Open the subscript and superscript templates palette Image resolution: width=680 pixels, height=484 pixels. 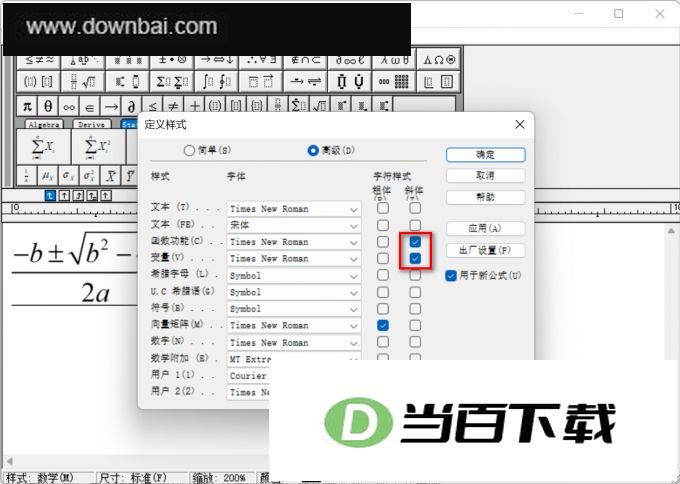(128, 82)
